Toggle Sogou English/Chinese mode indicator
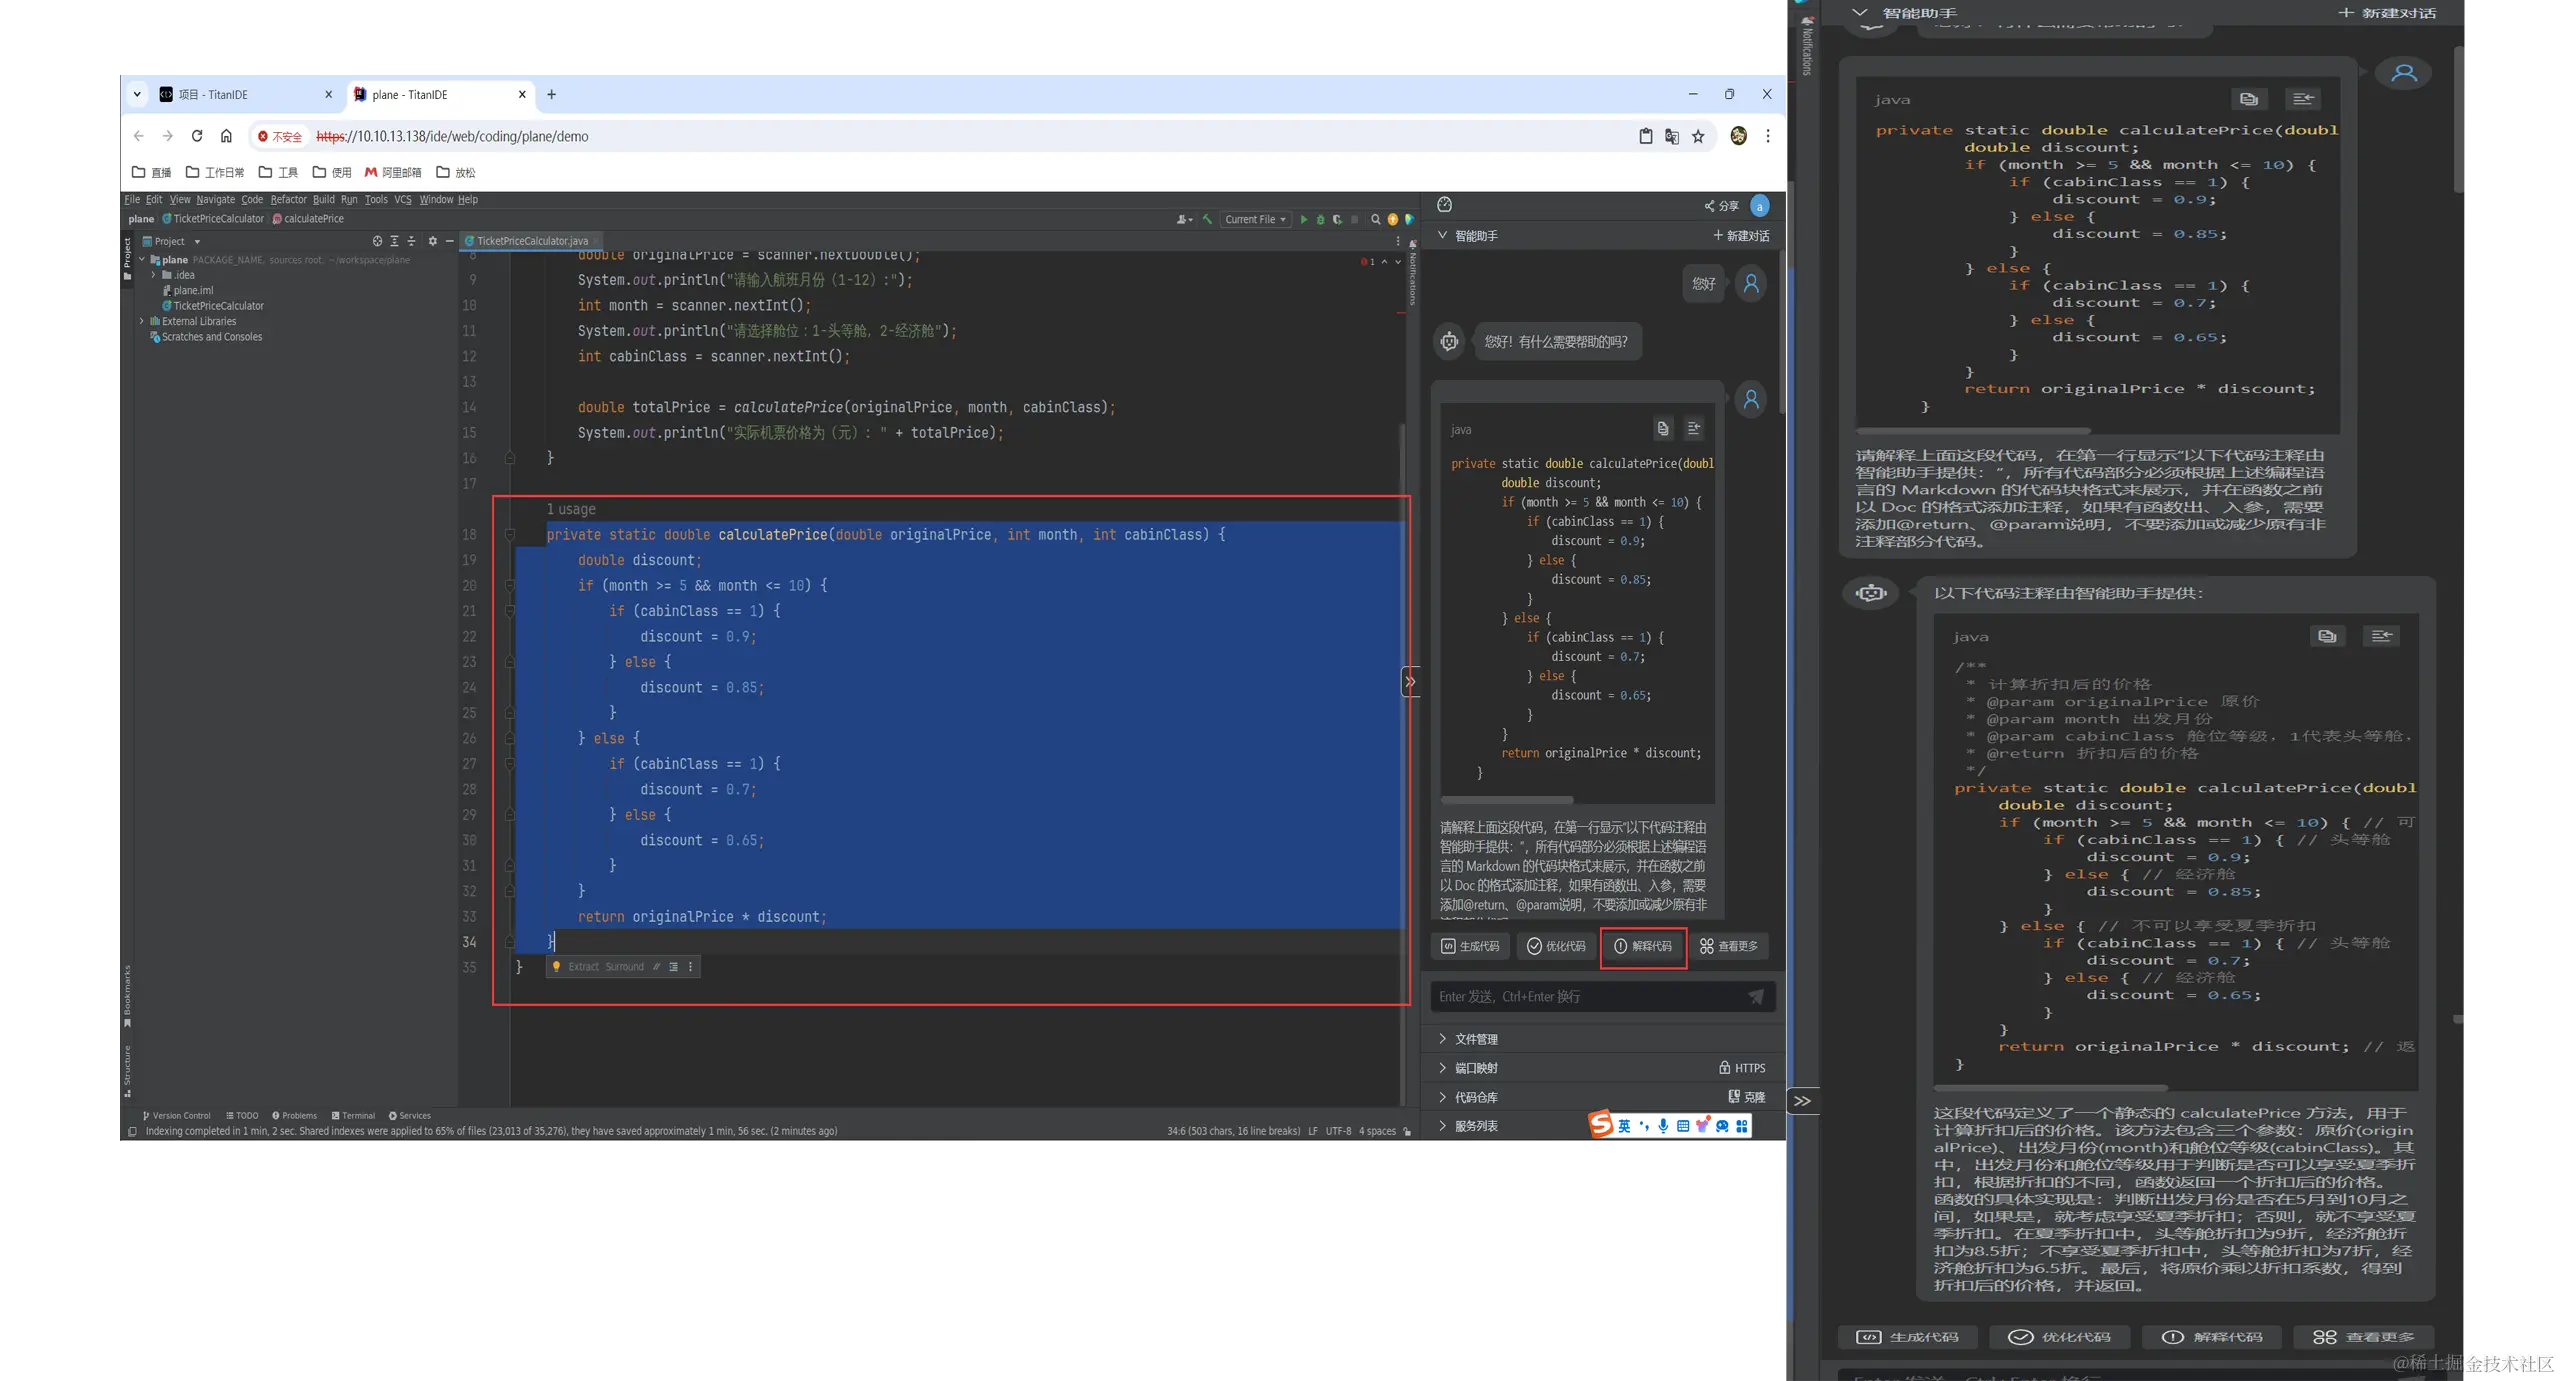The height and width of the screenshot is (1381, 2561). click(1624, 1125)
